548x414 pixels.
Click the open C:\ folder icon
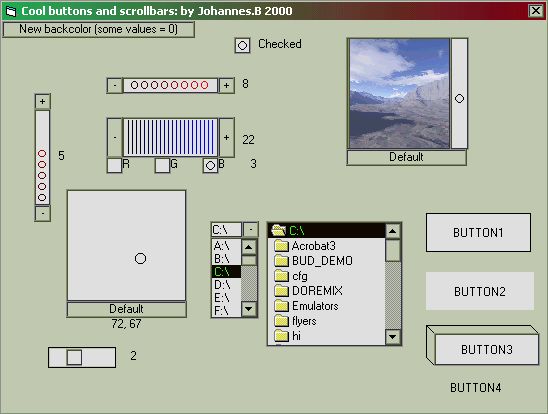(x=279, y=230)
